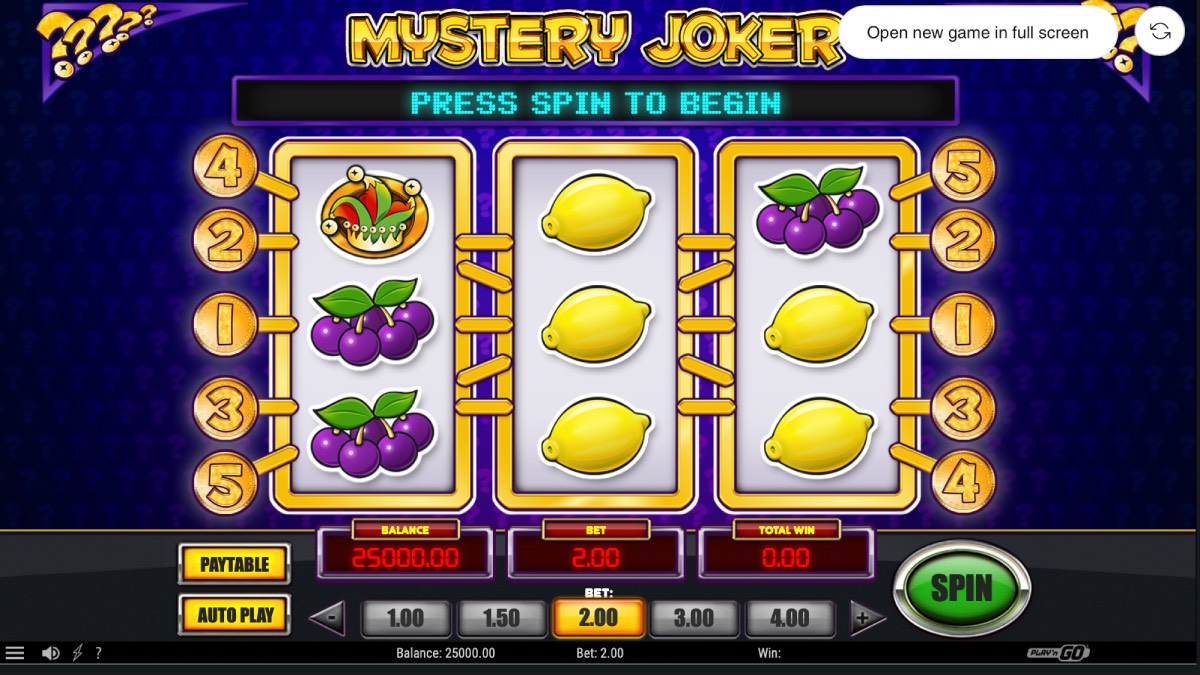
Task: Click left payline coin number 1
Action: coord(224,324)
